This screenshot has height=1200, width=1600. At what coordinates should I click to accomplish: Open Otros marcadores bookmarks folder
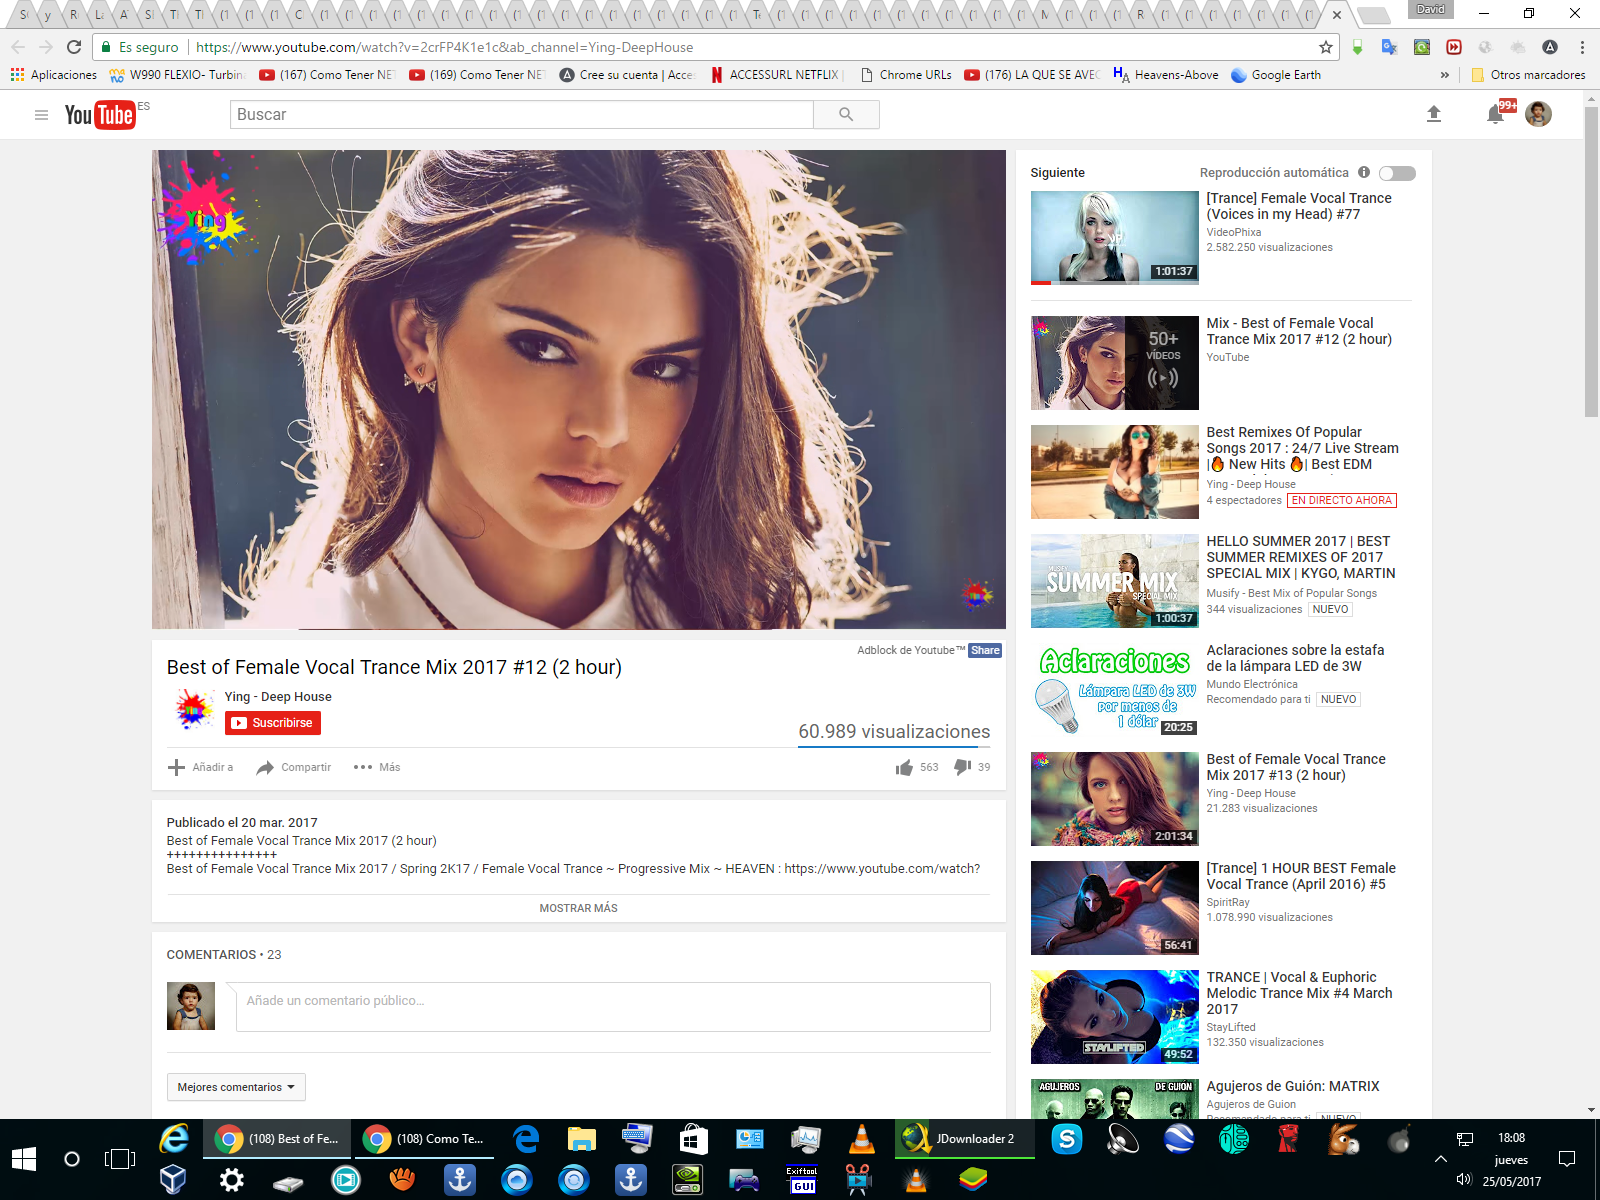1528,75
